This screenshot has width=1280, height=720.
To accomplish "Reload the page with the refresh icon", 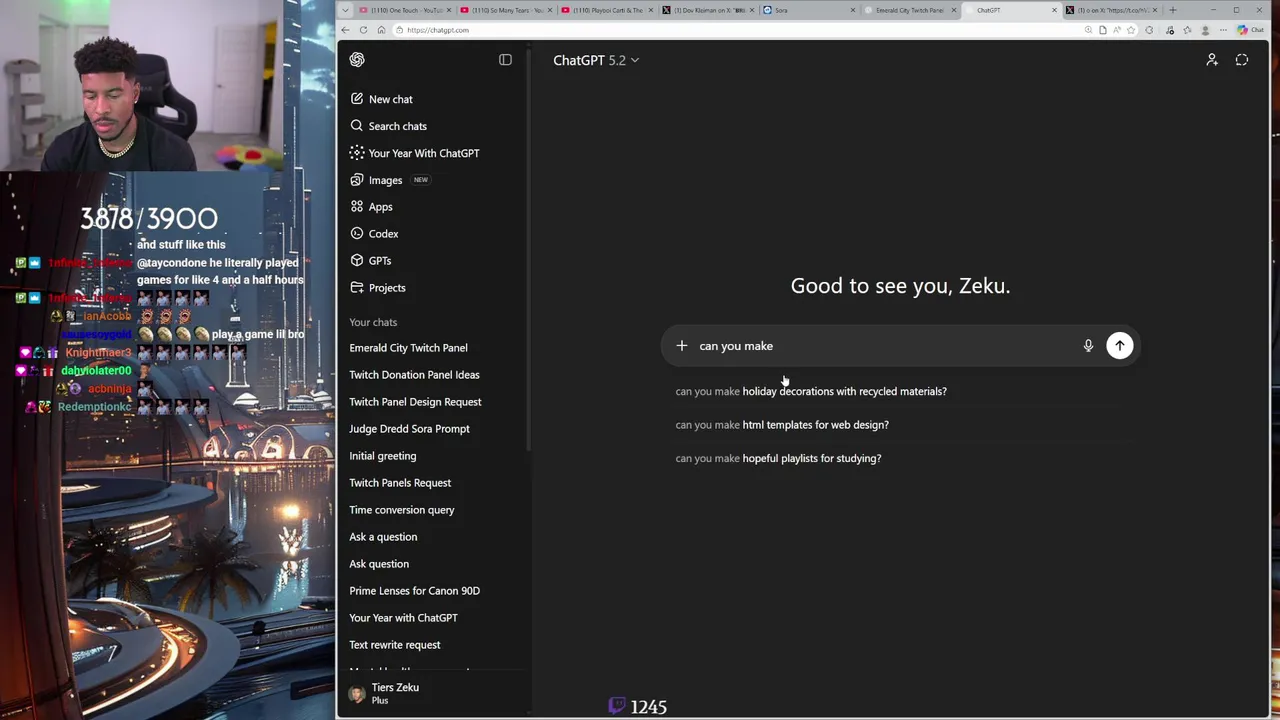I will coord(363,30).
